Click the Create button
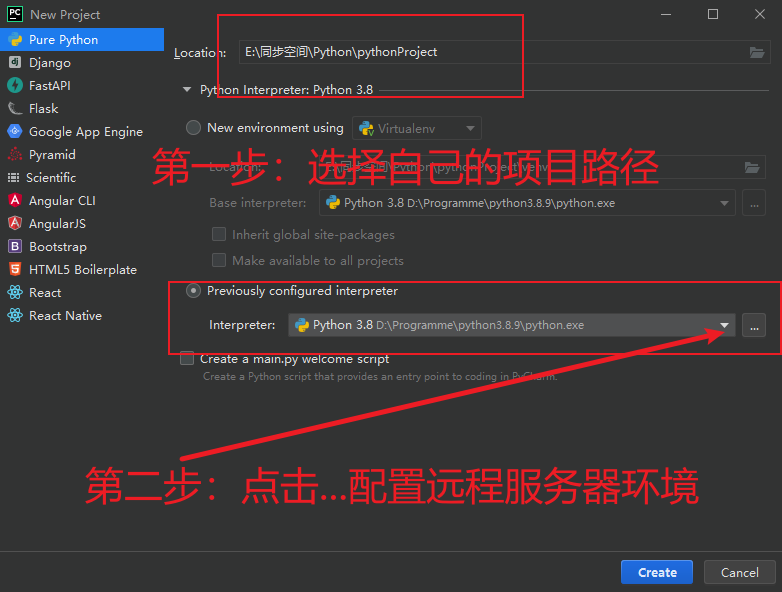This screenshot has width=782, height=592. pos(657,572)
